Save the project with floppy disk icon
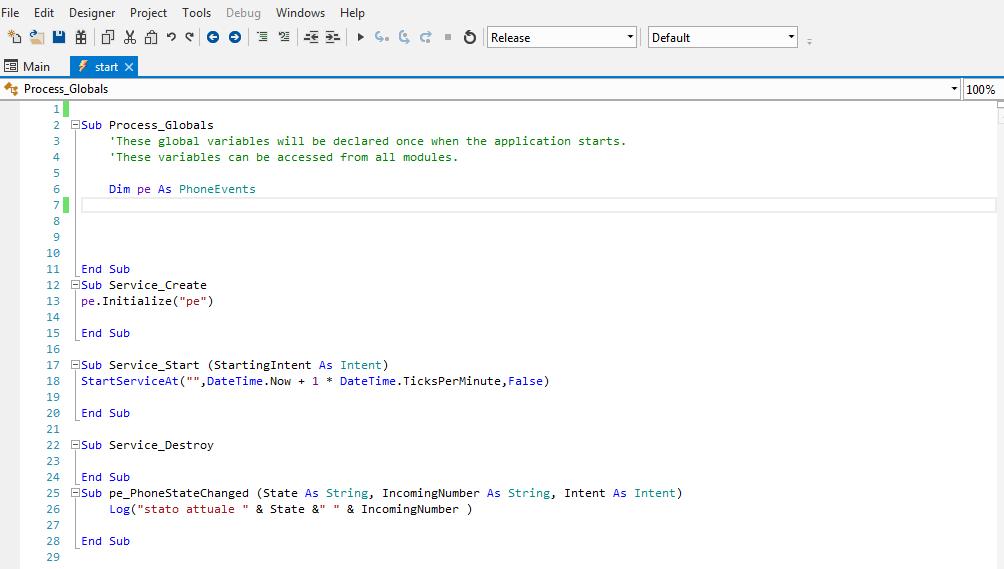1004x569 pixels. pyautogui.click(x=59, y=37)
